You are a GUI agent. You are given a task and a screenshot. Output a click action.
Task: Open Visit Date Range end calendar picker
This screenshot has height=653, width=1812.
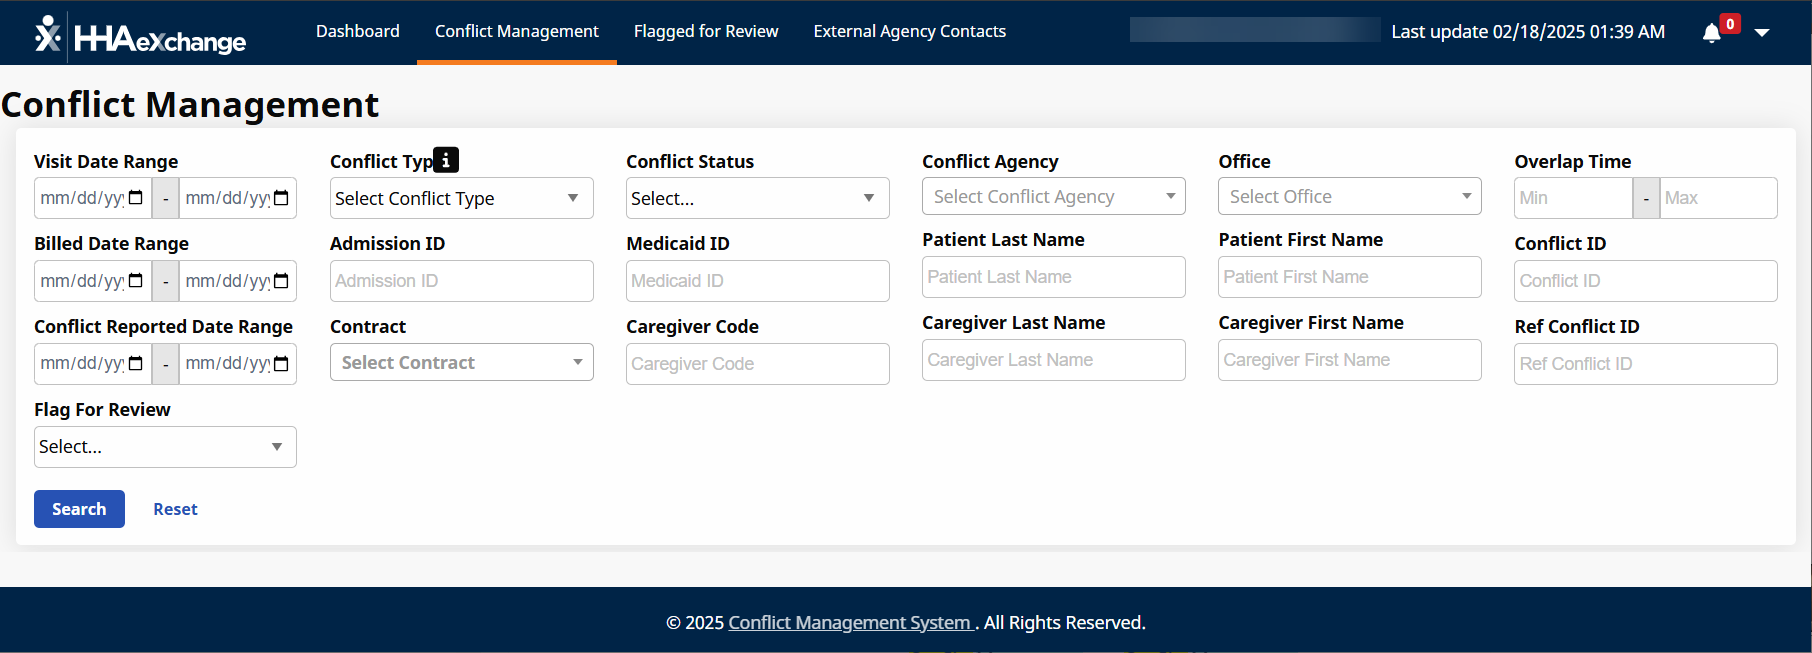pyautogui.click(x=281, y=198)
